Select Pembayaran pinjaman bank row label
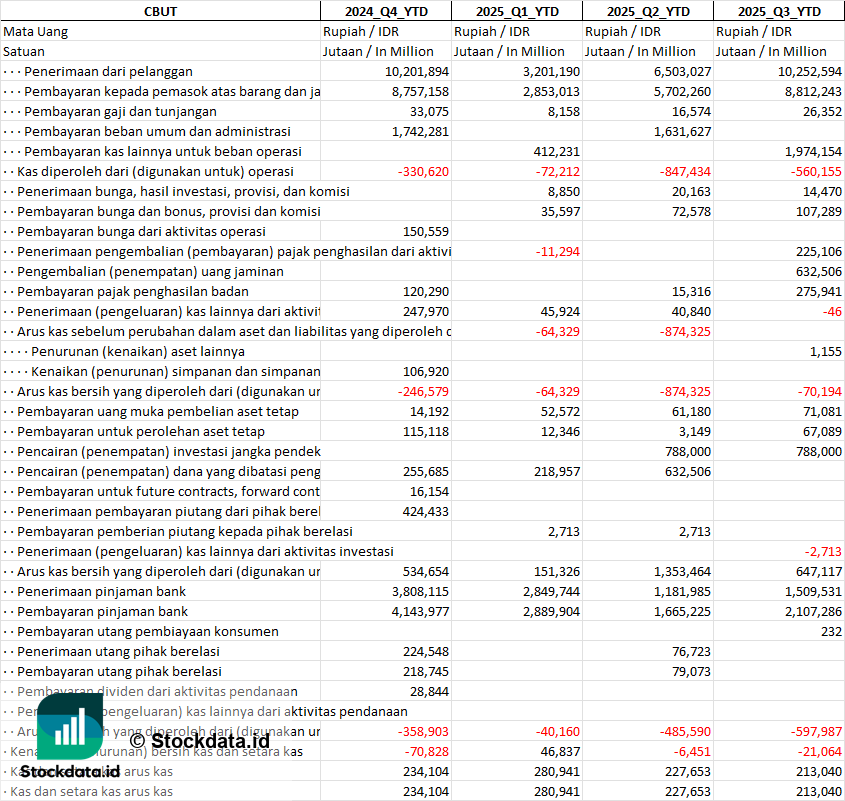This screenshot has height=801, width=845. pyautogui.click(x=102, y=612)
